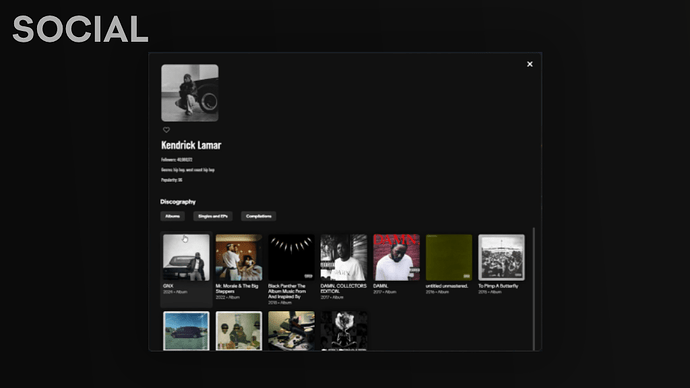The image size is (690, 388).
Task: Click the SOCIAL heading text
Action: 81,29
